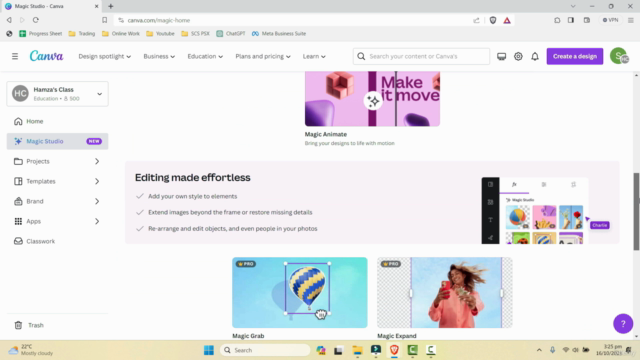640x360 pixels.
Task: Expand the Plans and pricing menu
Action: click(x=263, y=56)
